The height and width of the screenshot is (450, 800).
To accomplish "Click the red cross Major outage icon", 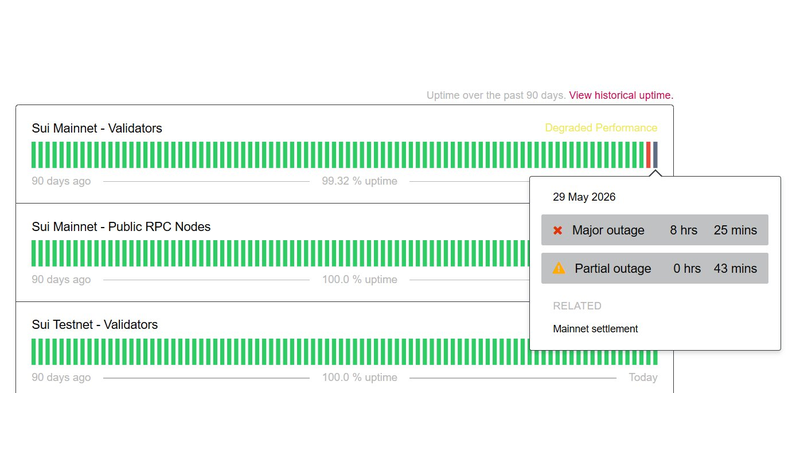I will coord(558,230).
